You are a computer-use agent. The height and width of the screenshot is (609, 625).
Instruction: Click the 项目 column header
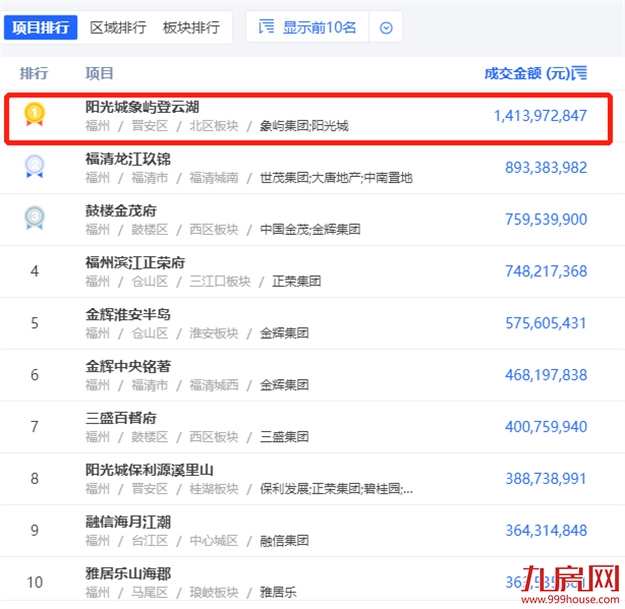[99, 73]
